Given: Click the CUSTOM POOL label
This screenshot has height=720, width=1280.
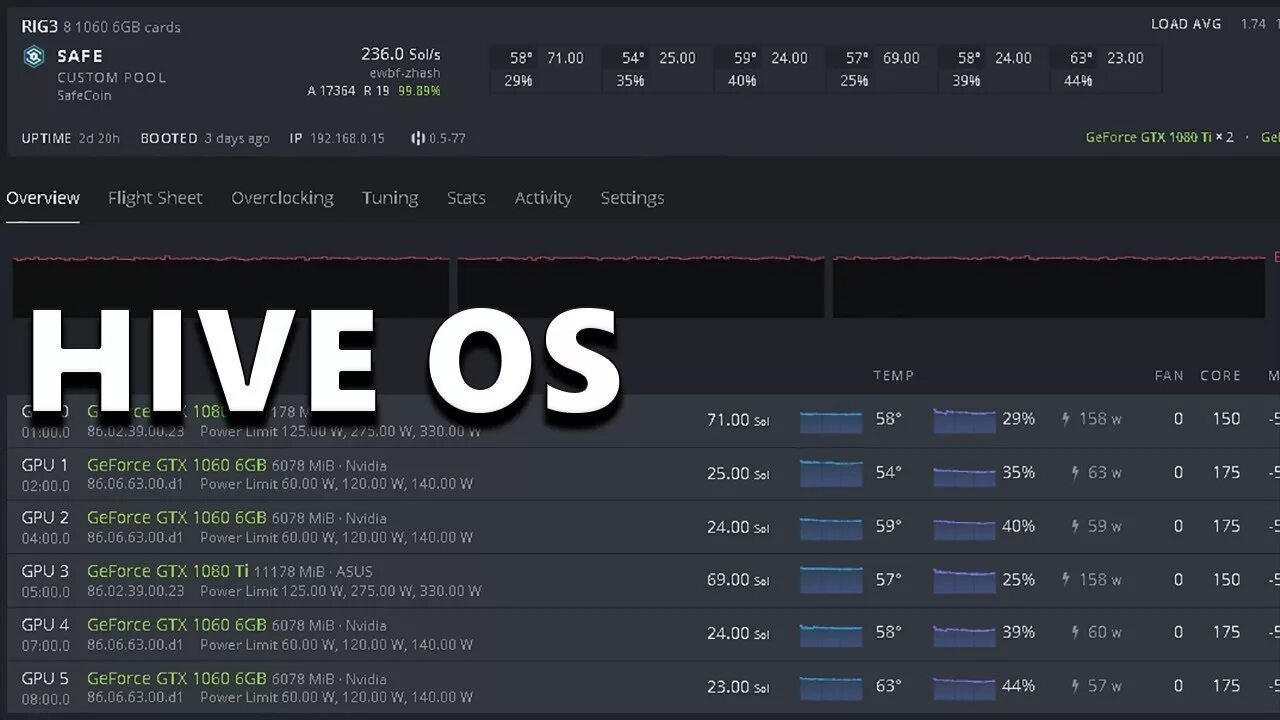Looking at the screenshot, I should click(x=112, y=77).
